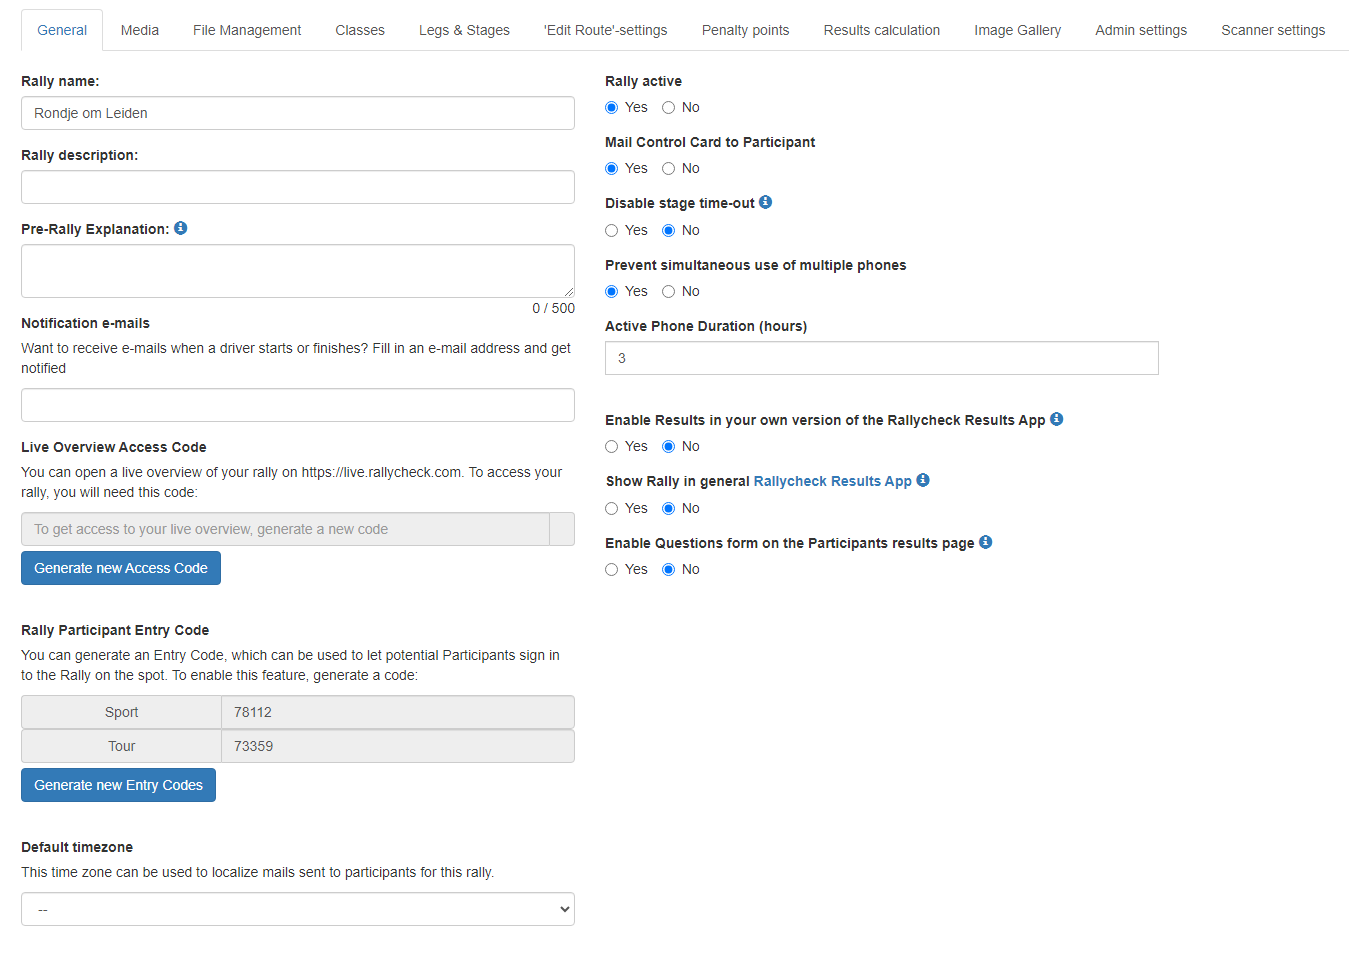Click Generate new Entry Codes button
The width and height of the screenshot is (1349, 954).
(118, 785)
